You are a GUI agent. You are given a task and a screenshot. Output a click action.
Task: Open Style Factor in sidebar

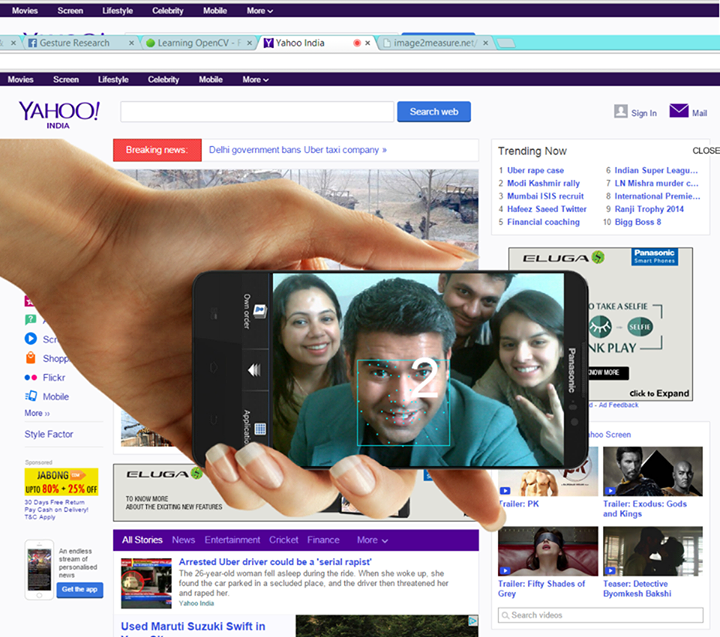point(49,434)
